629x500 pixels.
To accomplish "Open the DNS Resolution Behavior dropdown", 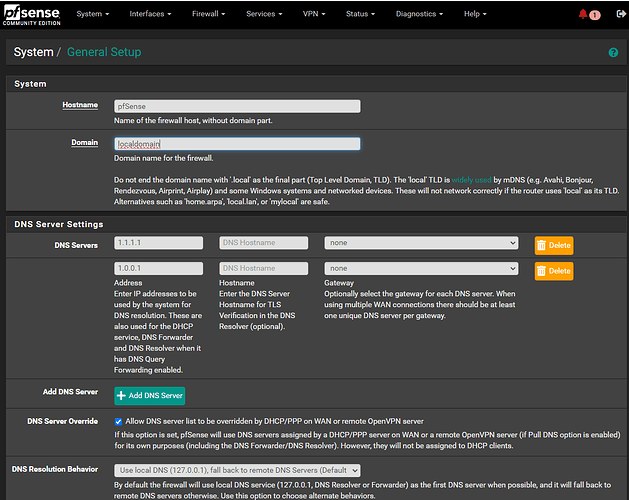I will (x=237, y=470).
